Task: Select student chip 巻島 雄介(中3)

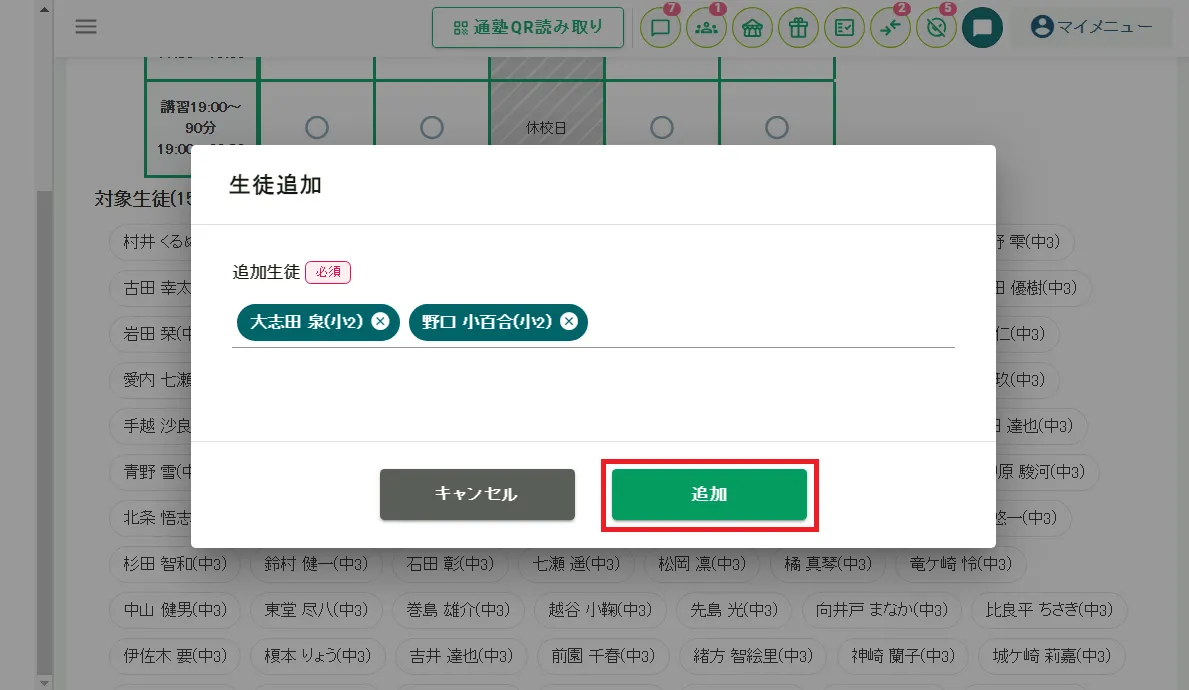Action: pyautogui.click(x=458, y=610)
